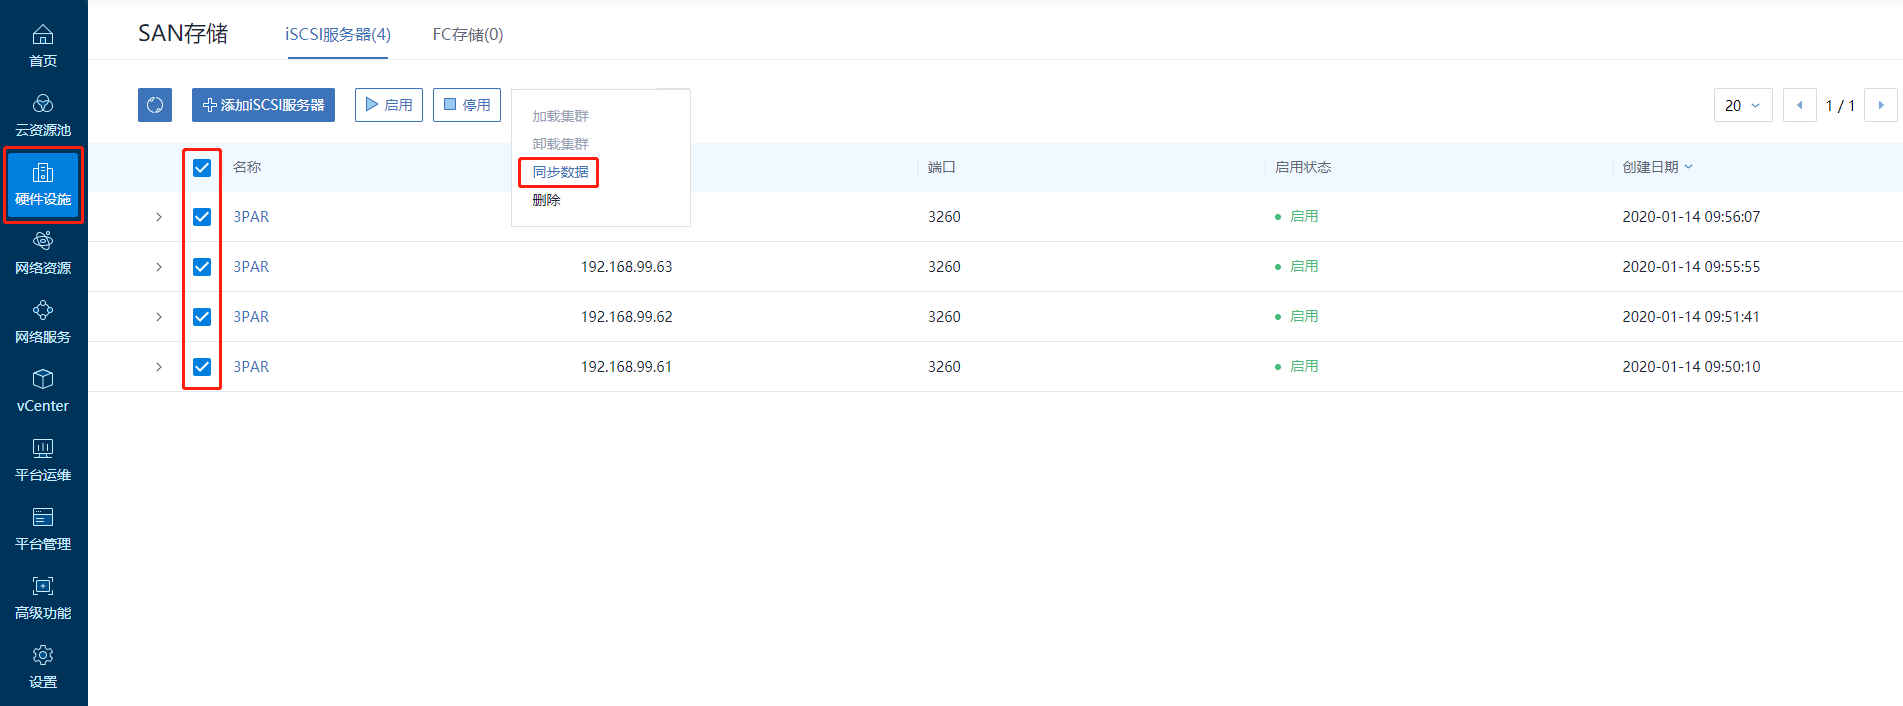The height and width of the screenshot is (706, 1903).
Task: Click the date 2020-01-14 09:55:55
Action: [x=1691, y=267]
